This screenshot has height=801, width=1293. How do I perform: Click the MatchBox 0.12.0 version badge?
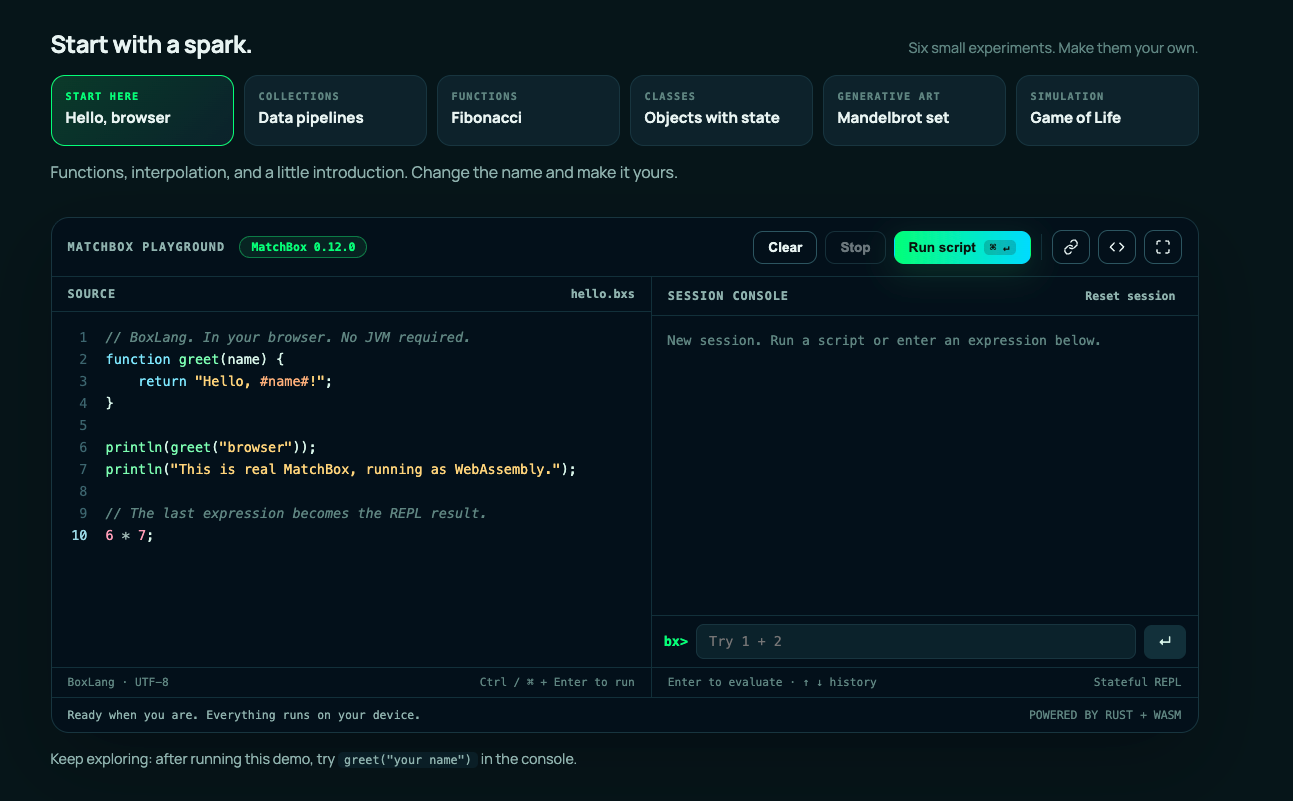tap(303, 247)
